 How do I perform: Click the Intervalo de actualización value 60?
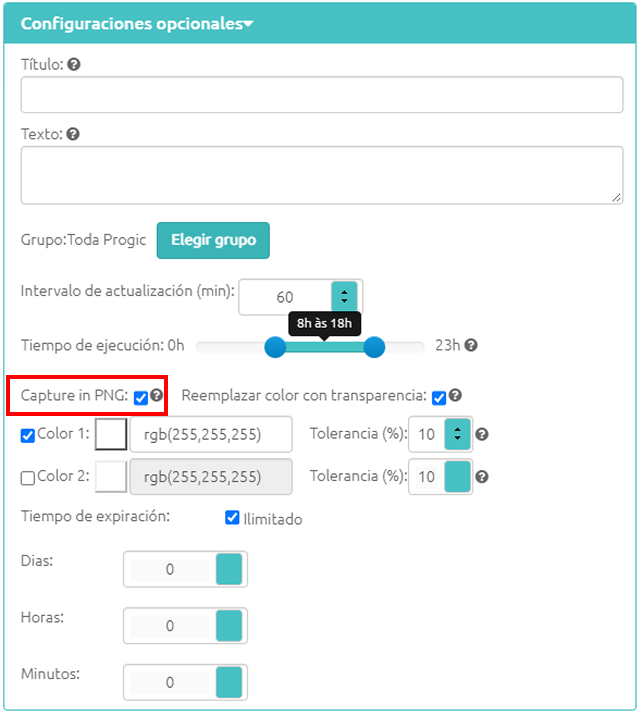click(x=285, y=297)
